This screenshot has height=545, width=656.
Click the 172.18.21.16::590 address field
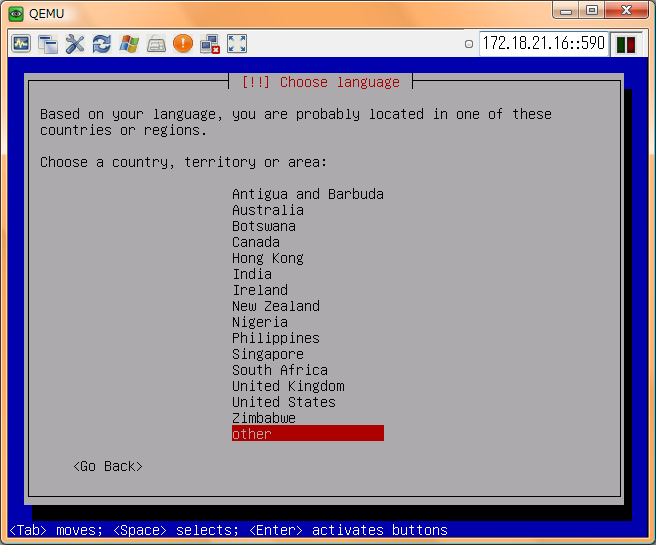point(543,43)
